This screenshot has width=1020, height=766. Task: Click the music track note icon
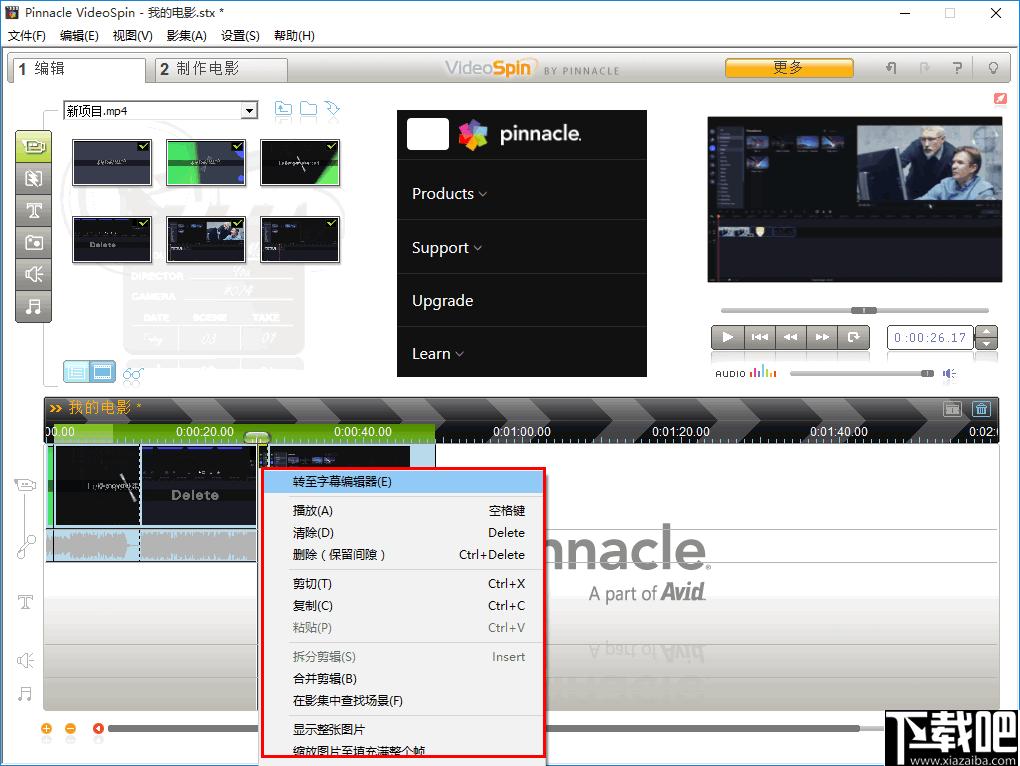tap(25, 694)
